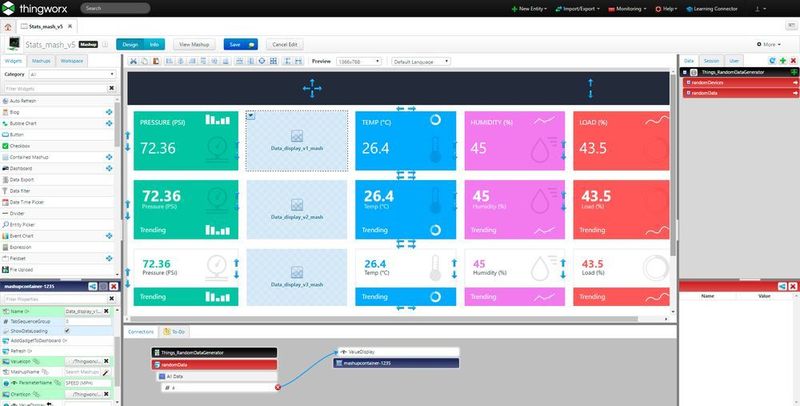800x406 pixels.
Task: Close the mashupcontainer-1235 properties panel
Action: [114, 287]
